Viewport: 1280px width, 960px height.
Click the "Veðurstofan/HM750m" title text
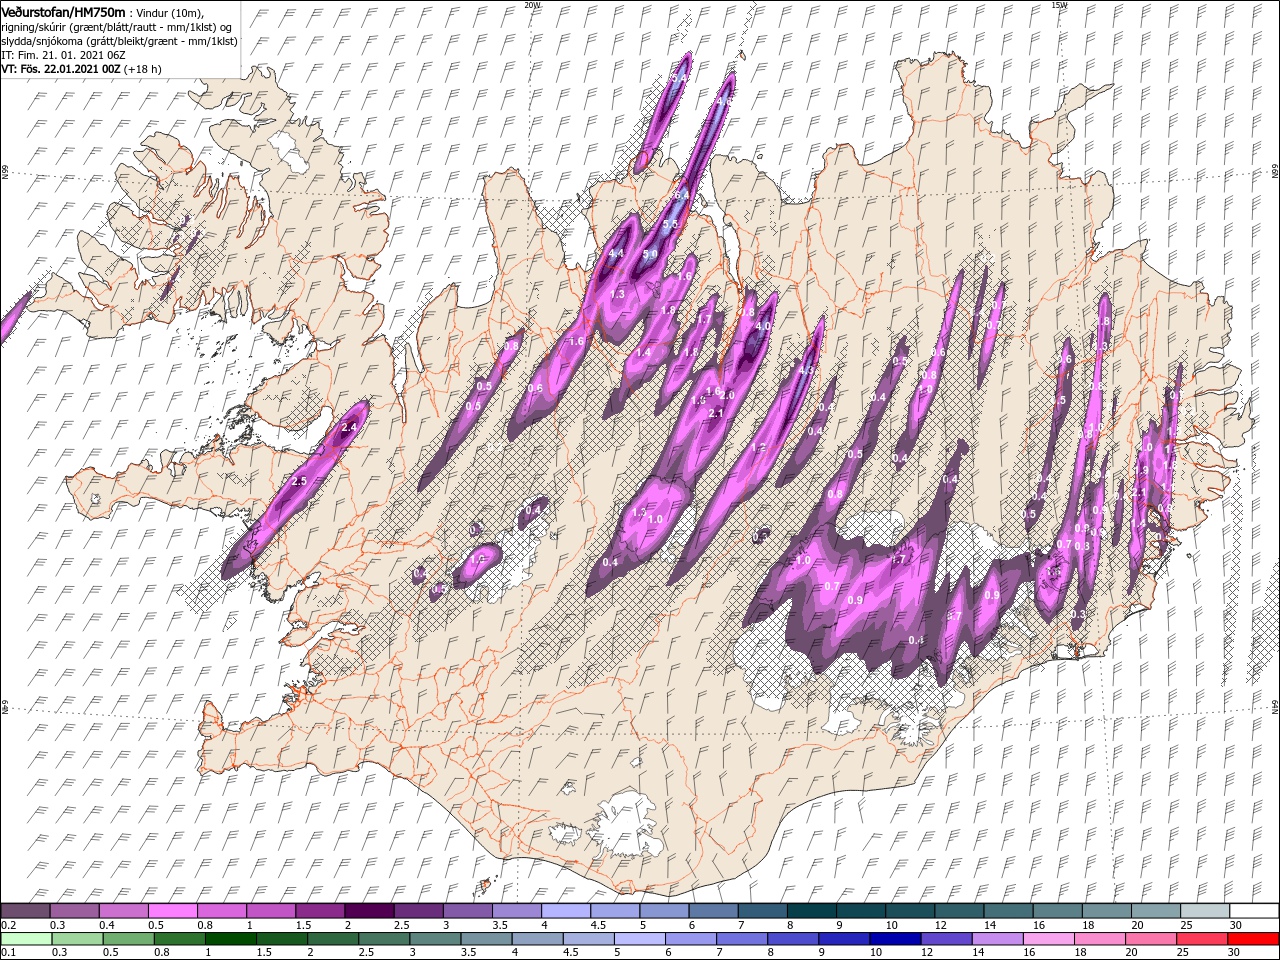click(63, 12)
